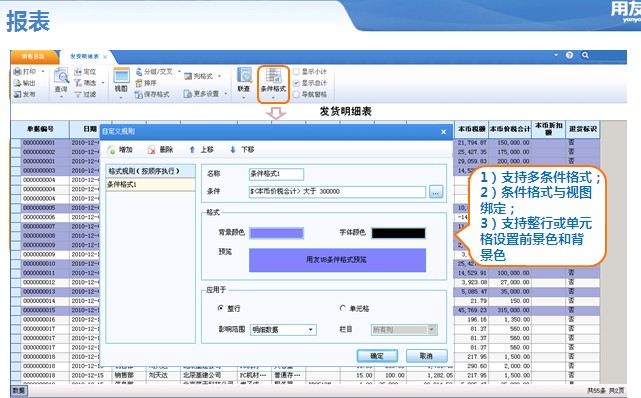641x398 pixels.
Task: Click the 本币税额 column header
Action: click(x=471, y=129)
